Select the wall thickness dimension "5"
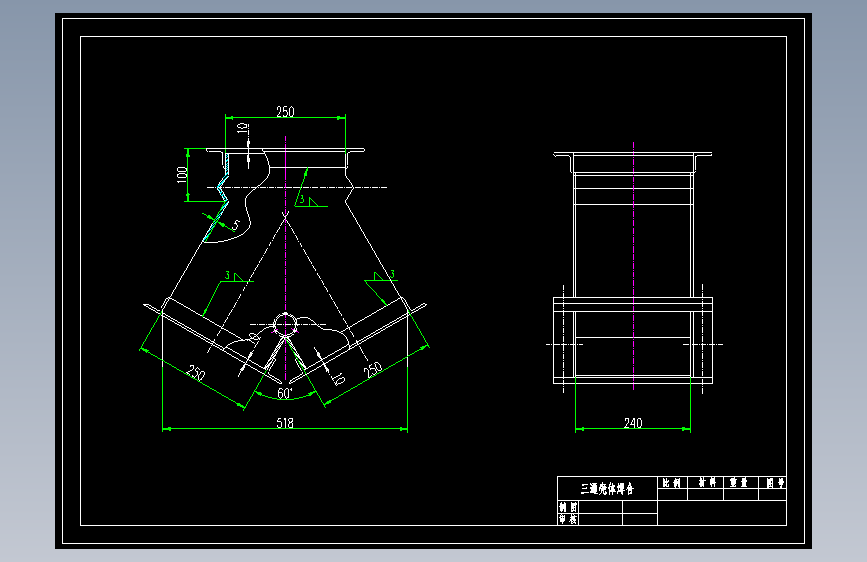 click(x=236, y=225)
